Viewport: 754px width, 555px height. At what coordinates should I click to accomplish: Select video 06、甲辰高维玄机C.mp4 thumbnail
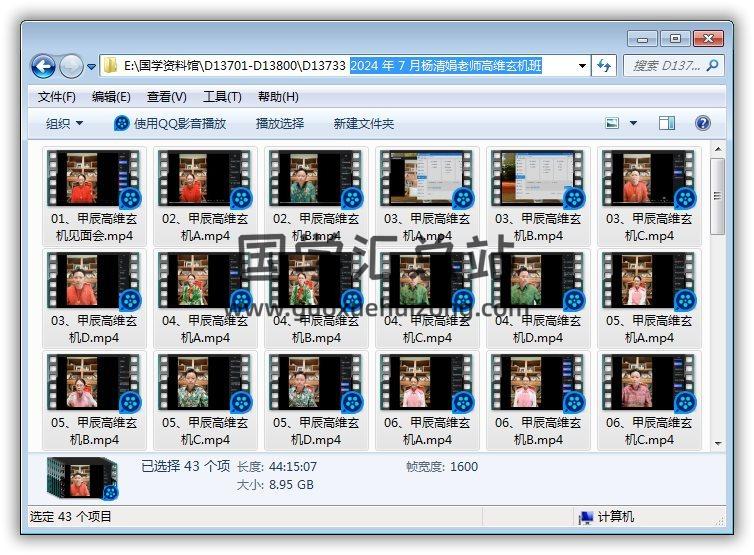[649, 382]
